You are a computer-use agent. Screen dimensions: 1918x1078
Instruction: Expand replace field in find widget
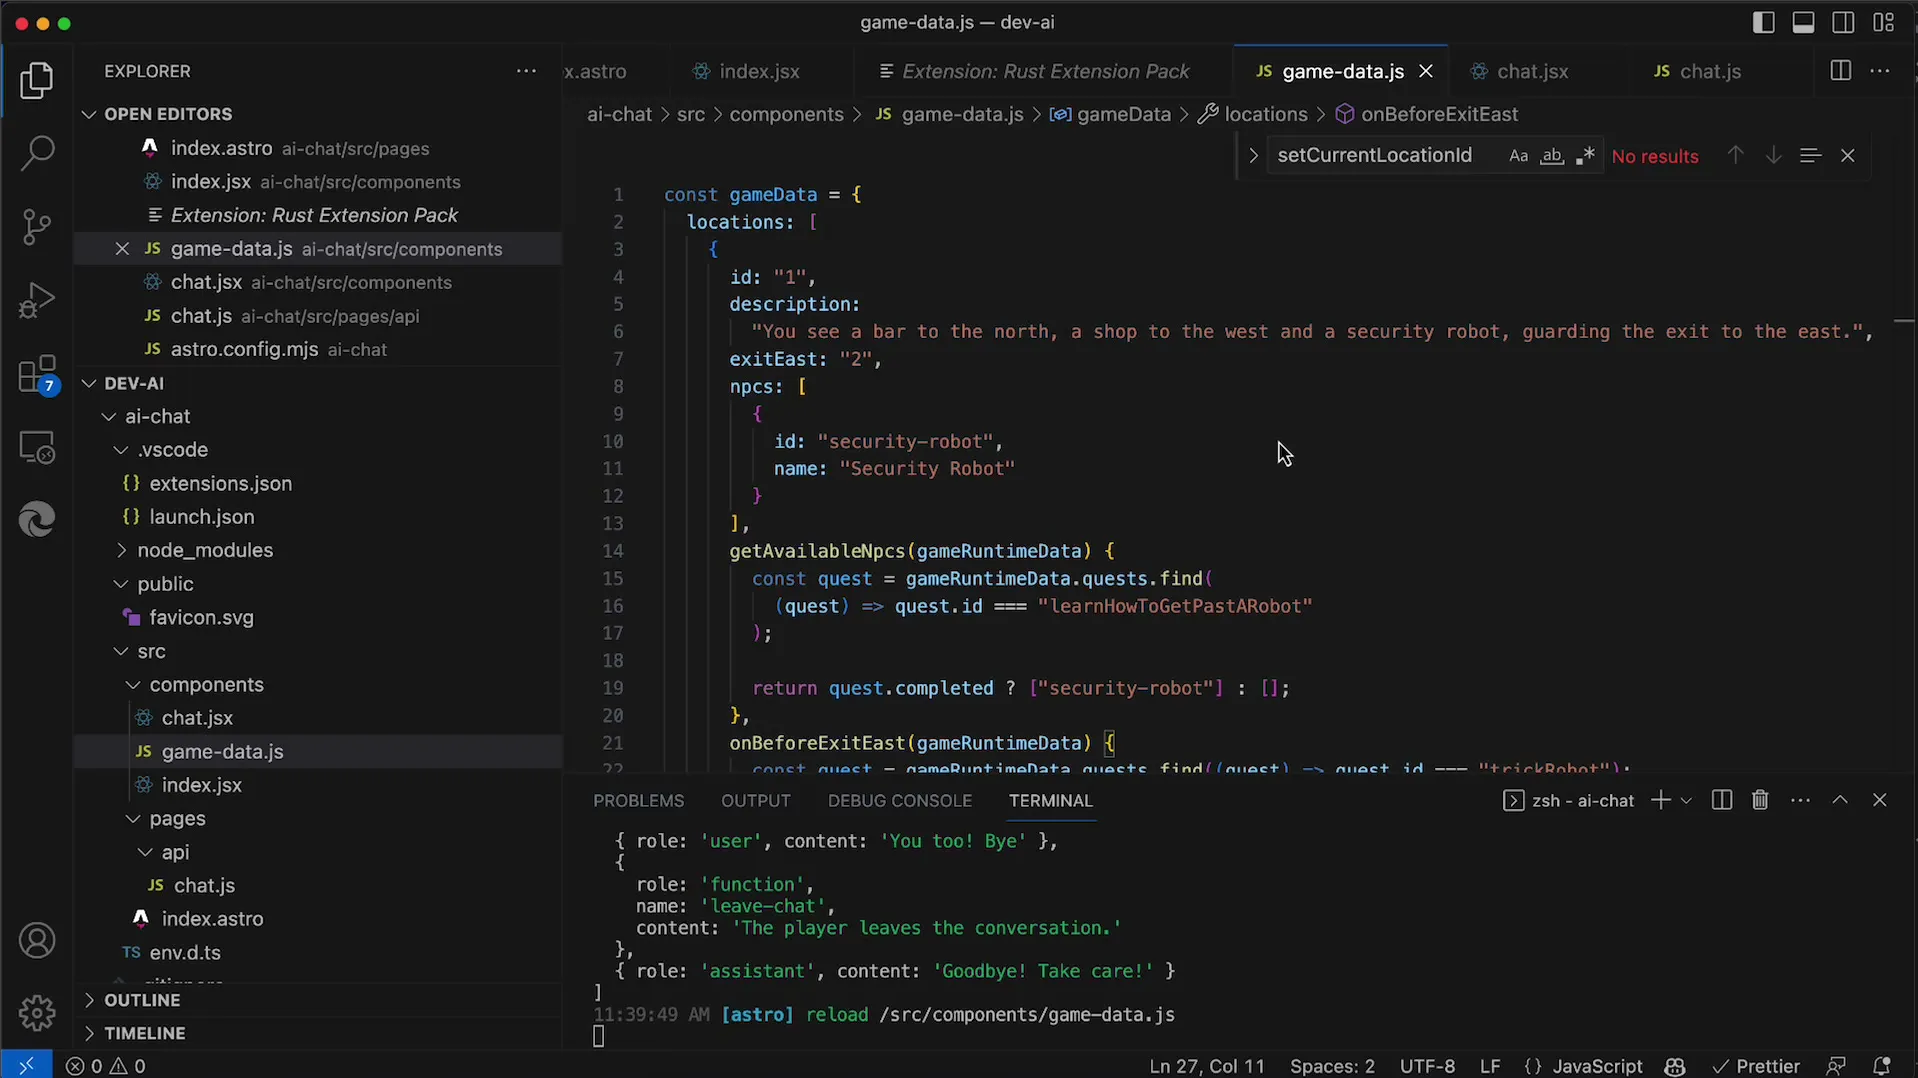1253,156
